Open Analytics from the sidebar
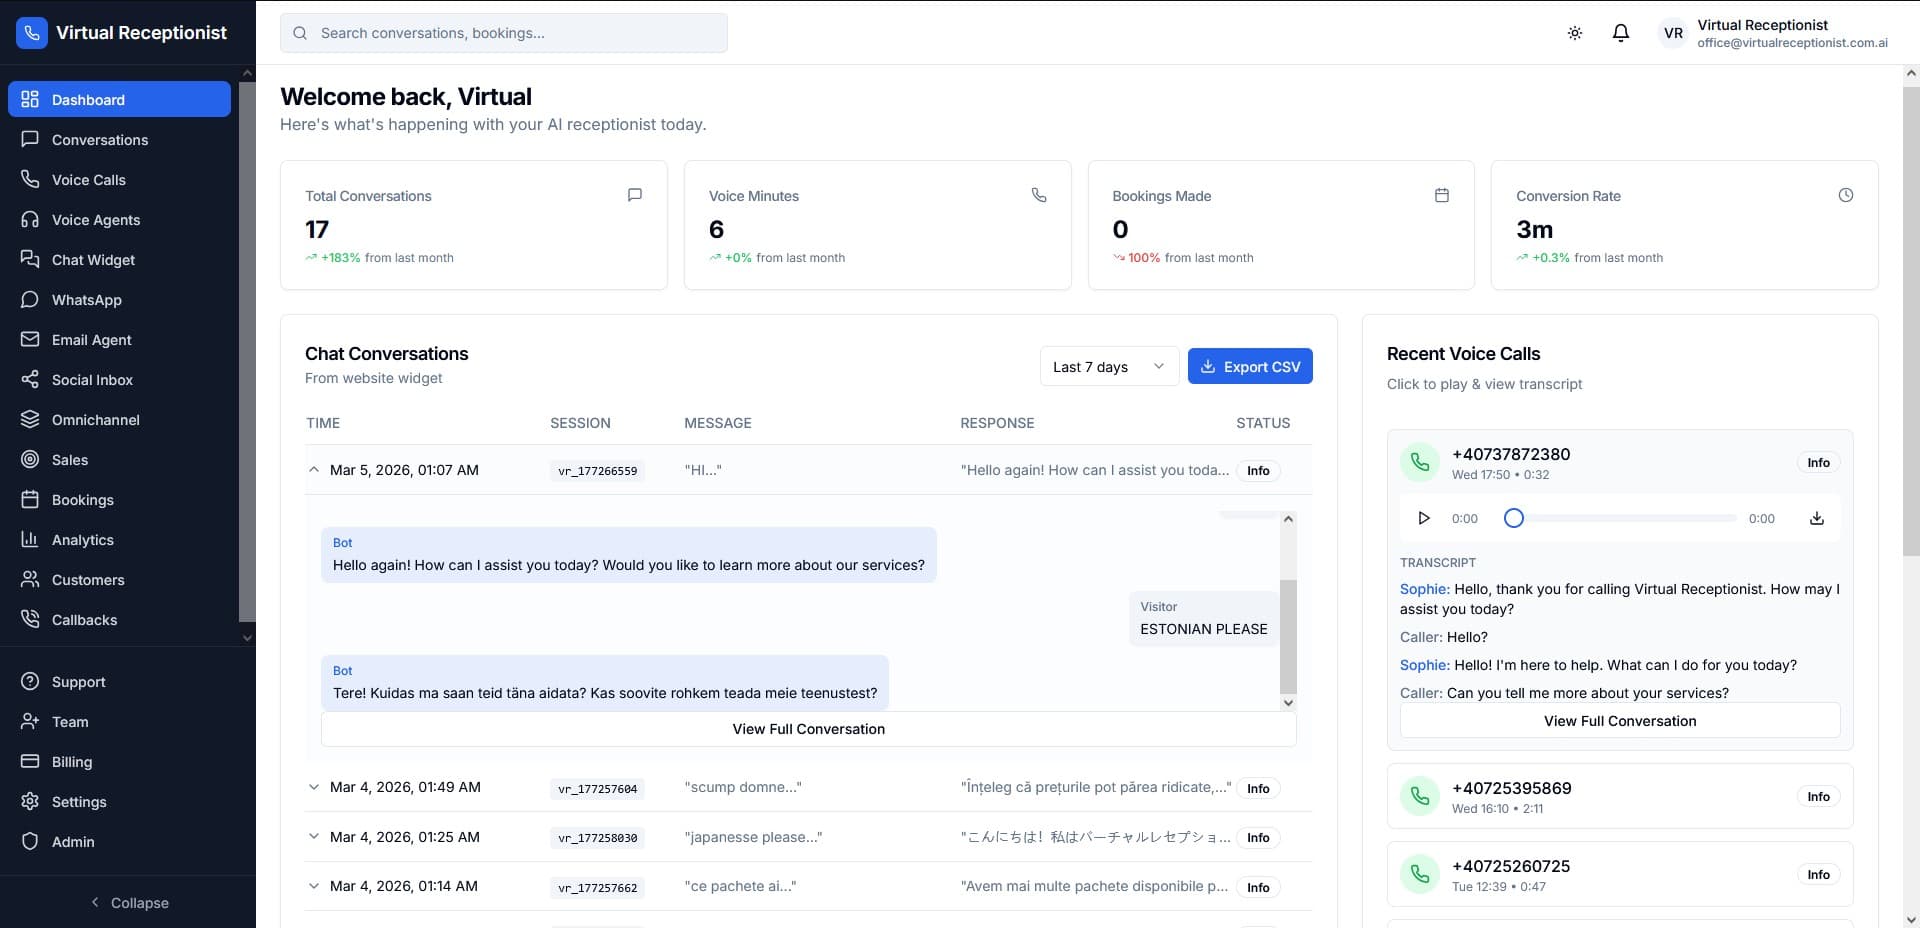Viewport: 1920px width, 928px height. coord(82,540)
